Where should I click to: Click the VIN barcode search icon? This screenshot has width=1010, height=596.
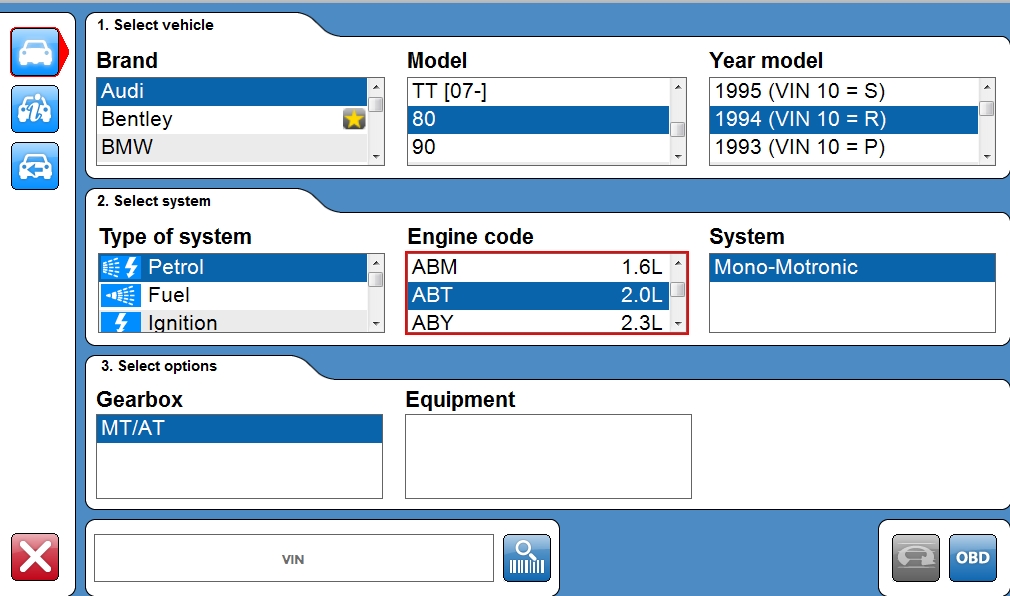[x=526, y=557]
